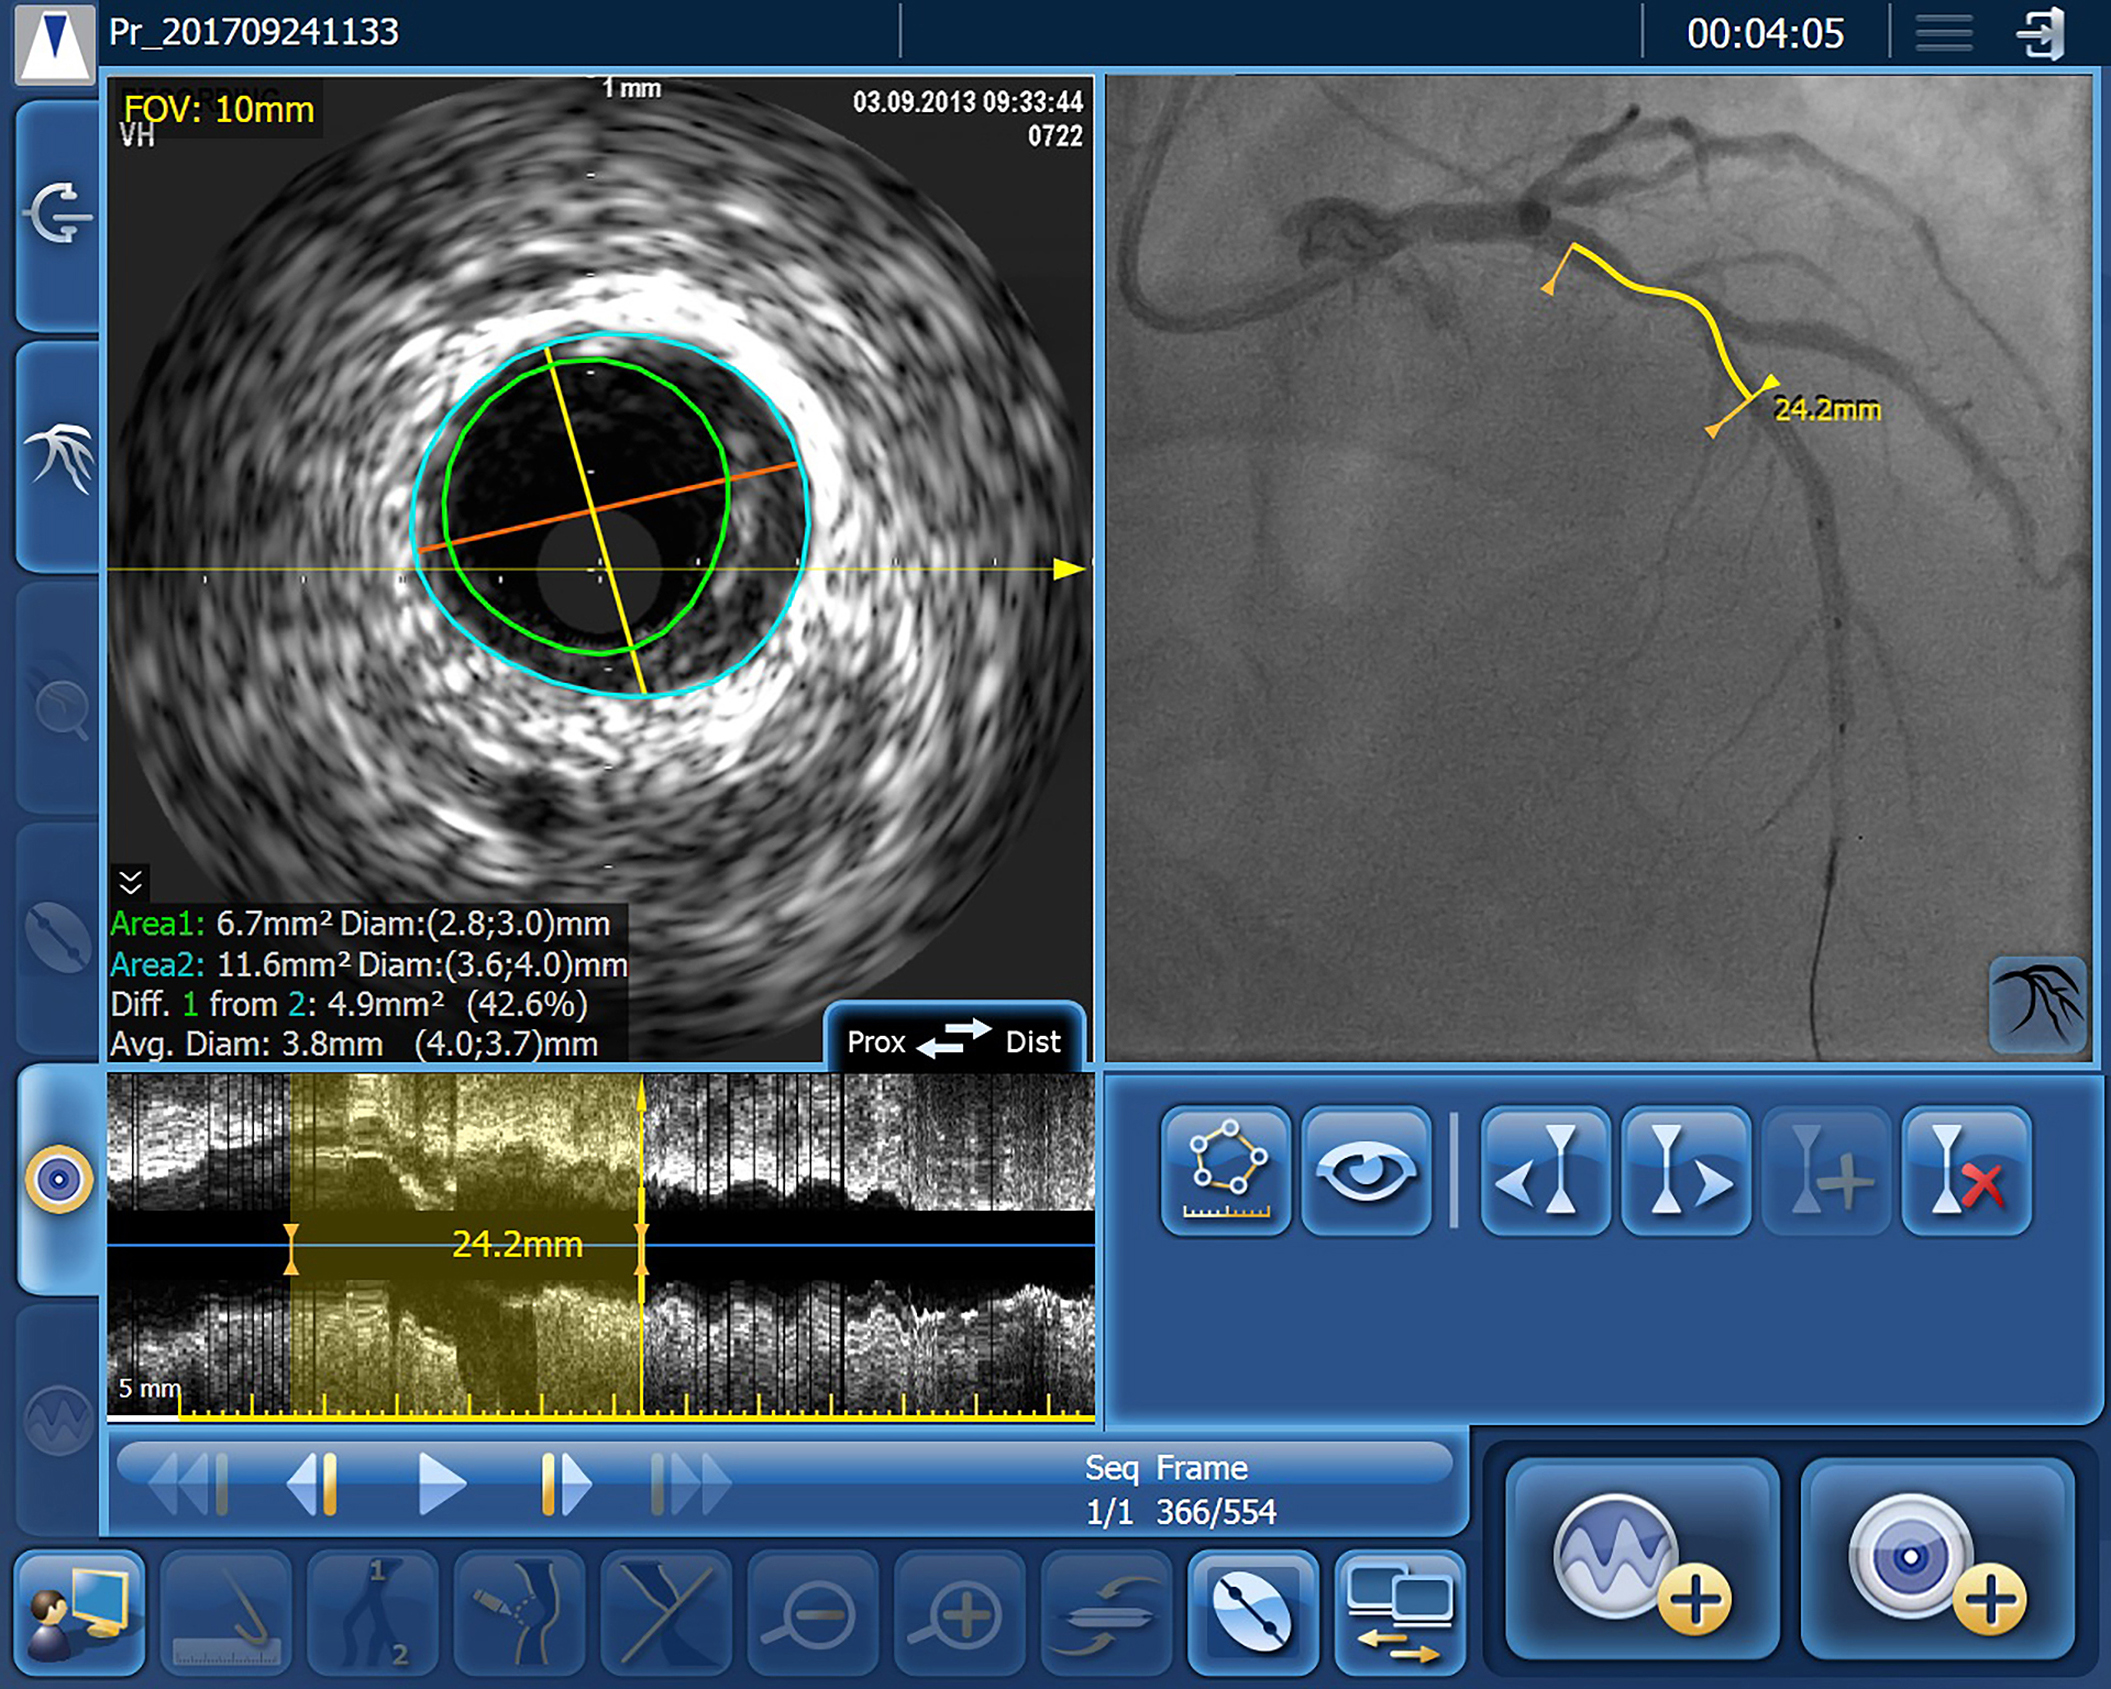Click the back return arrow icon in the sidebar
Image resolution: width=2111 pixels, height=1689 pixels.
click(x=58, y=214)
